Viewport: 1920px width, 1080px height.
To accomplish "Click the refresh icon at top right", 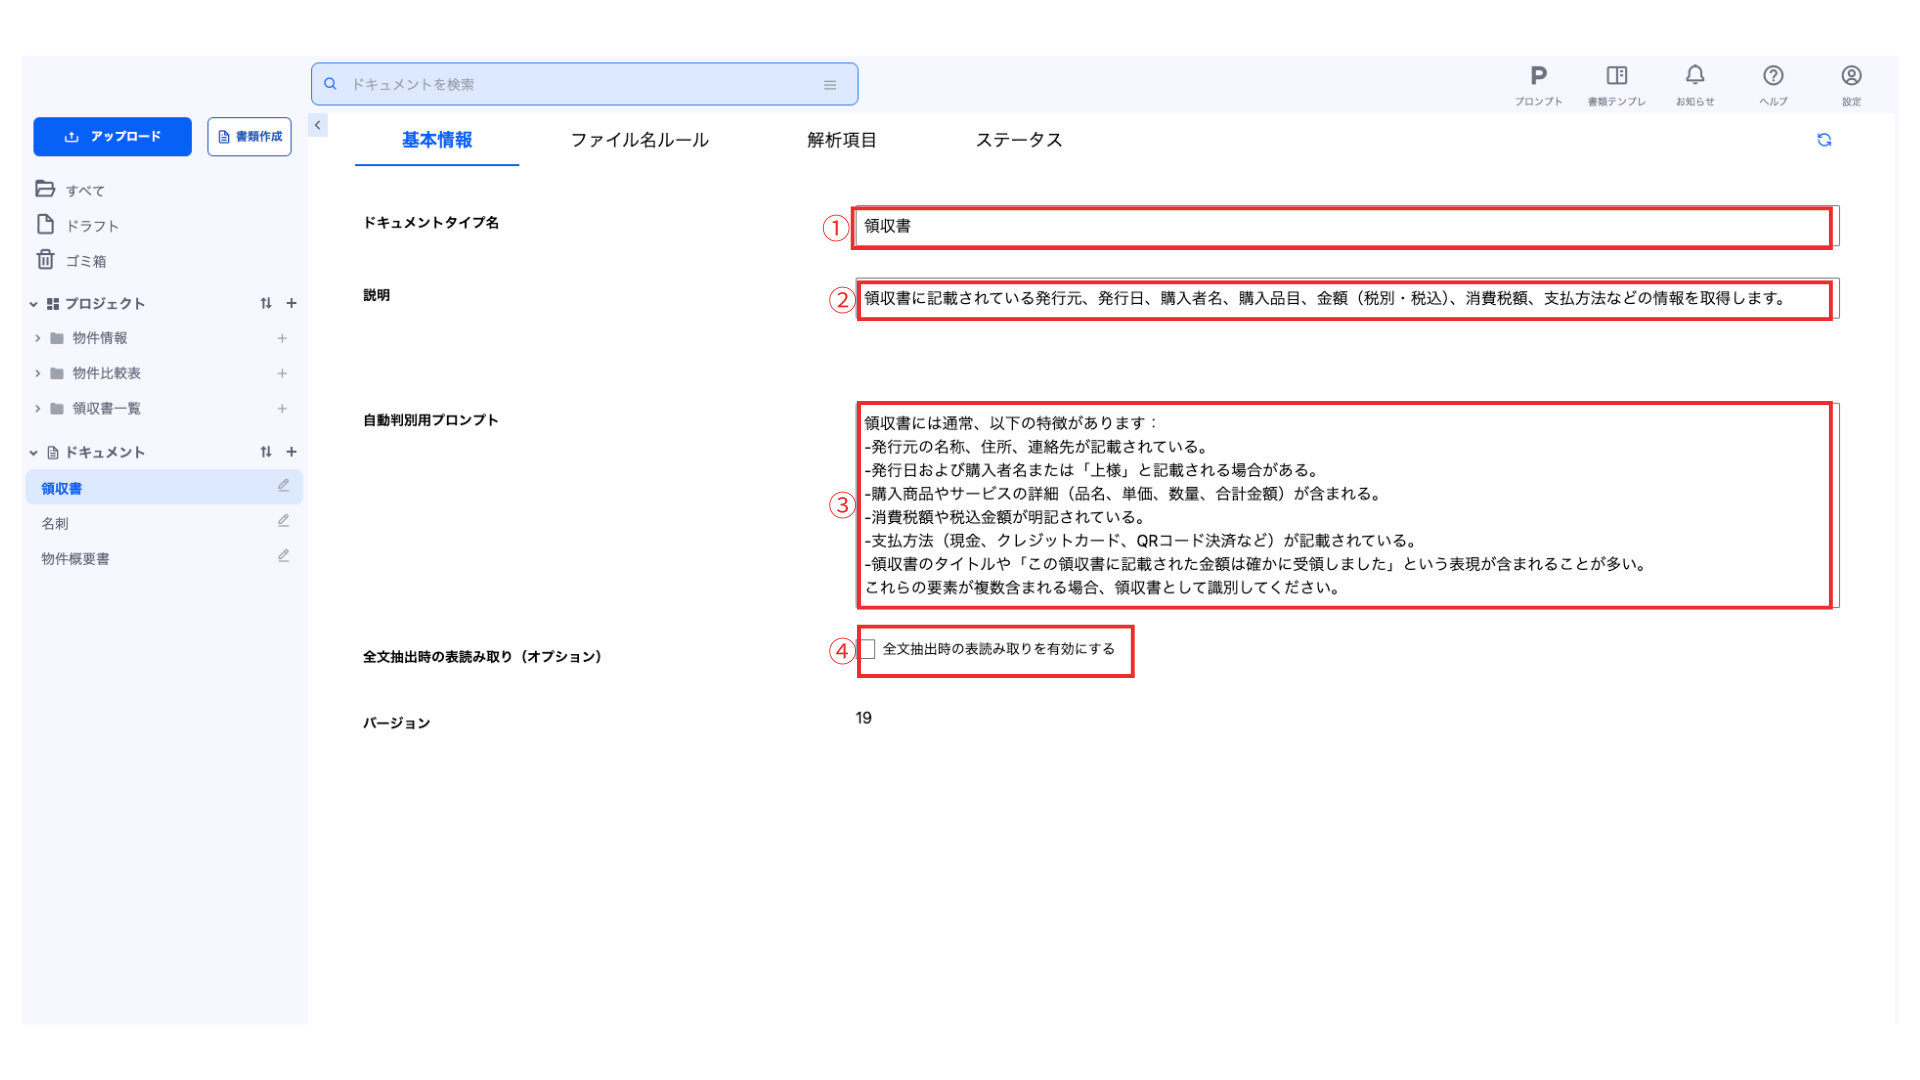I will coord(1824,140).
